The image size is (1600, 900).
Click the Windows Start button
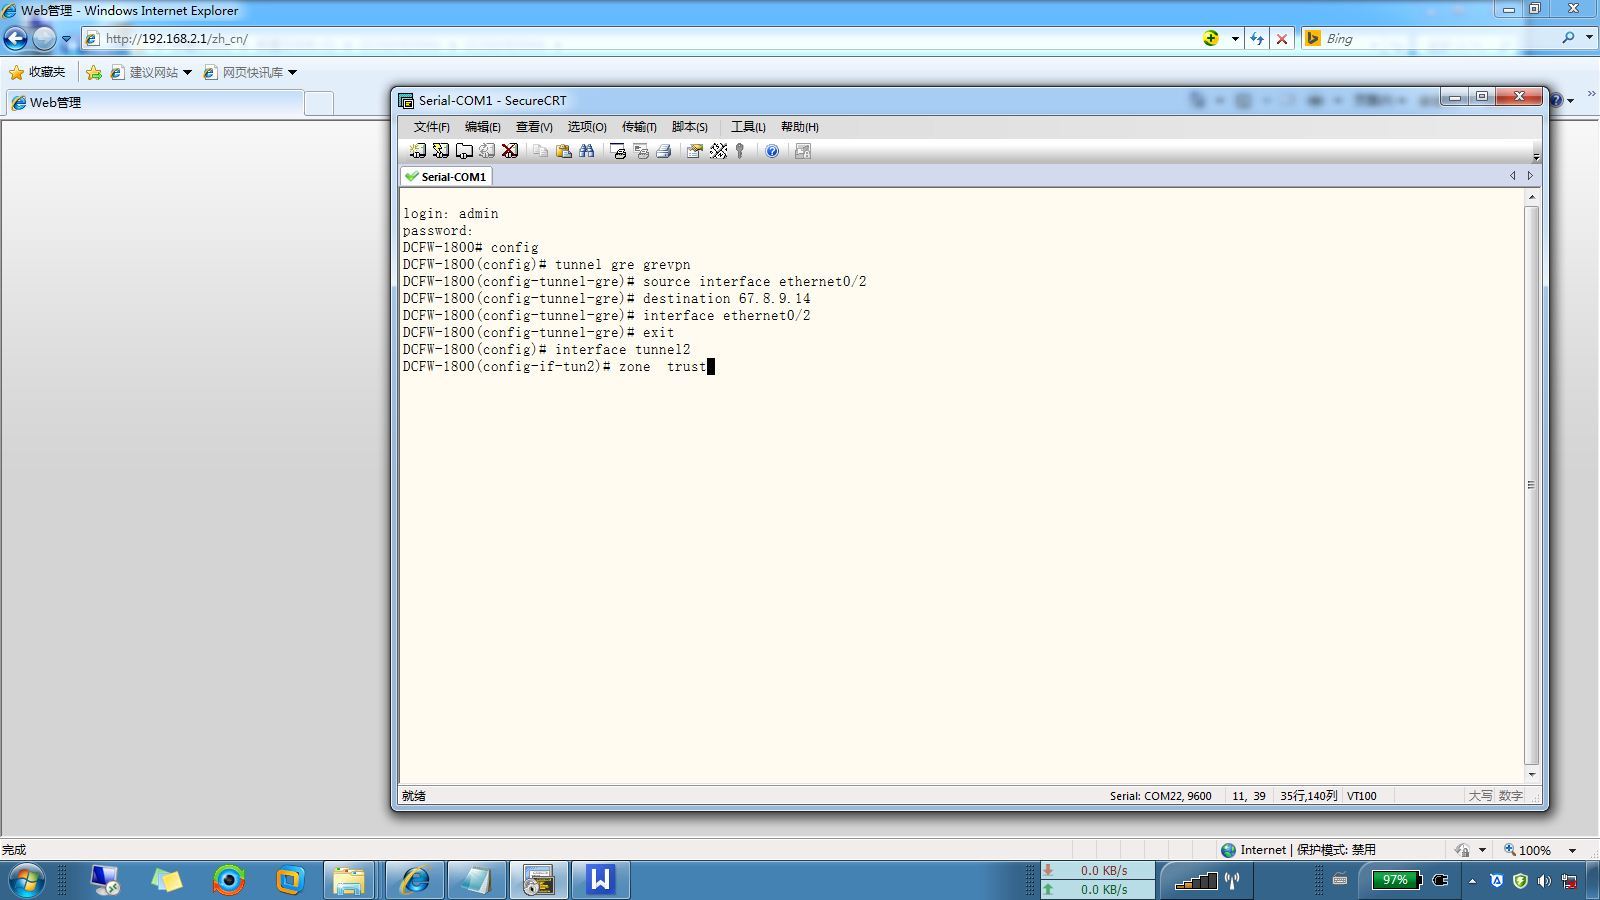(27, 880)
